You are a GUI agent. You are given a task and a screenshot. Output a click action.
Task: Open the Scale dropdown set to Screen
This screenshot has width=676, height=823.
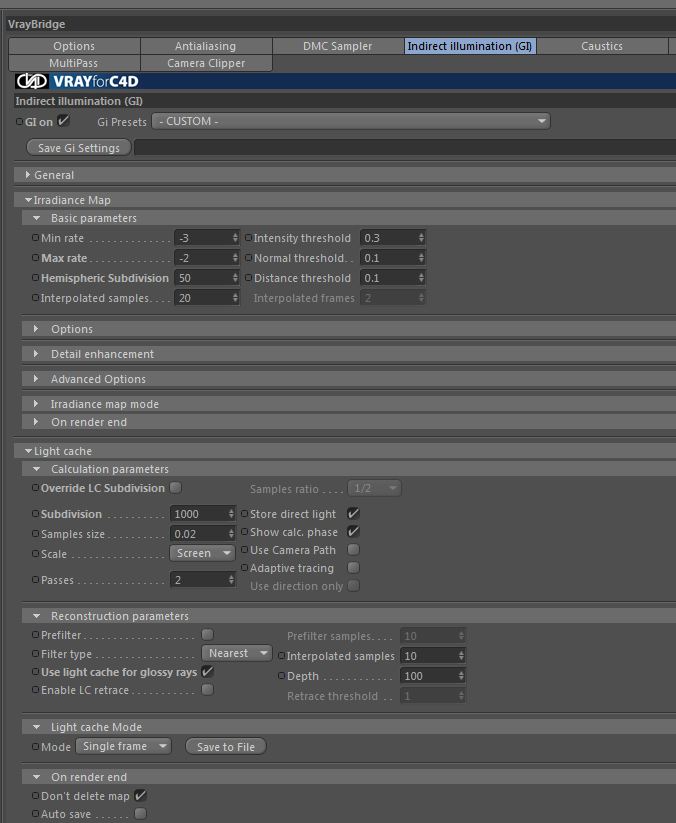[x=202, y=553]
